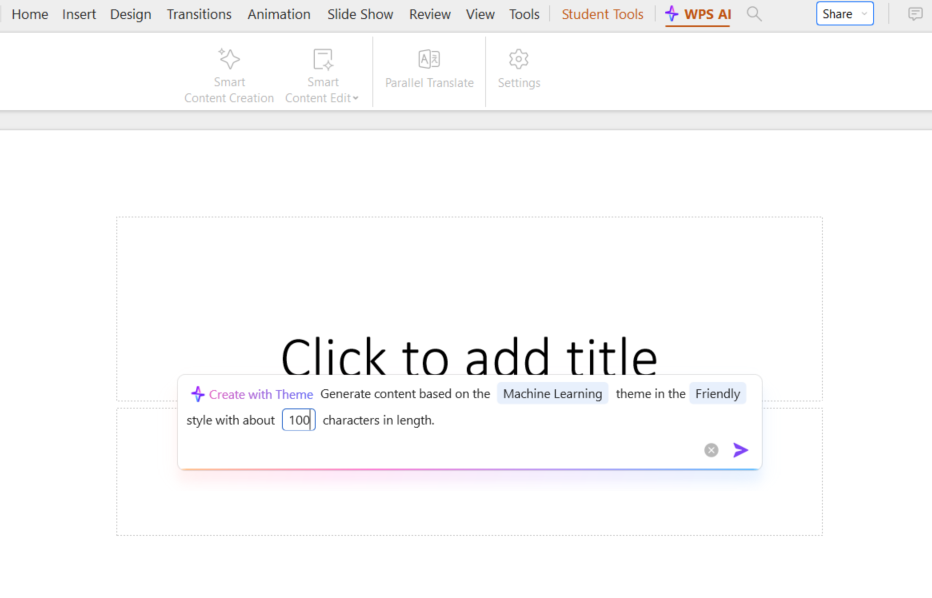Select the Animation tab
Viewport: 932px width, 598px height.
279,14
